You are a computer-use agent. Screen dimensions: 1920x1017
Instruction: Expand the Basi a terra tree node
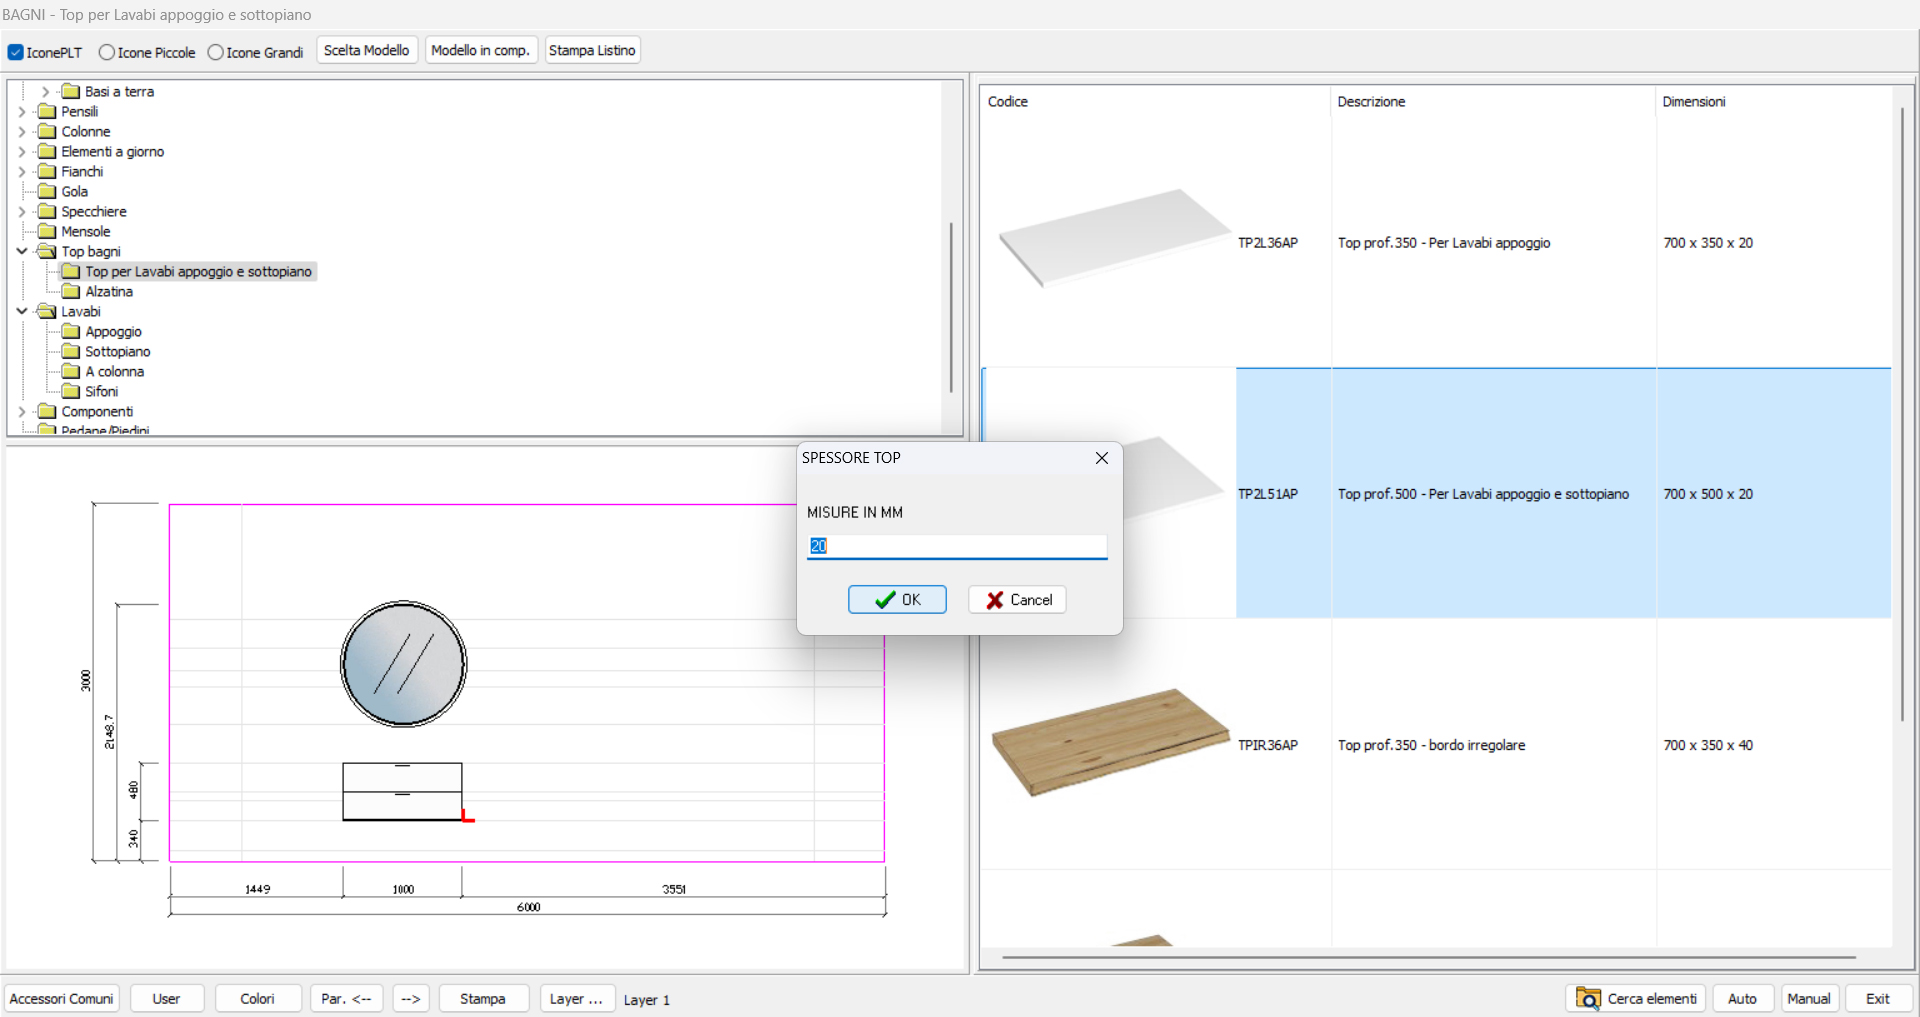45,92
